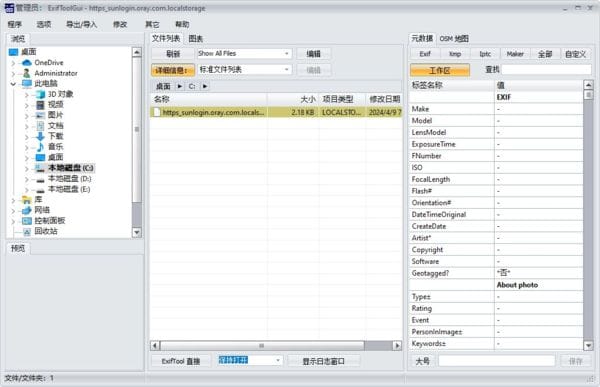The width and height of the screenshot is (600, 387).
Task: Click the 控制面板 icon
Action: [27, 221]
